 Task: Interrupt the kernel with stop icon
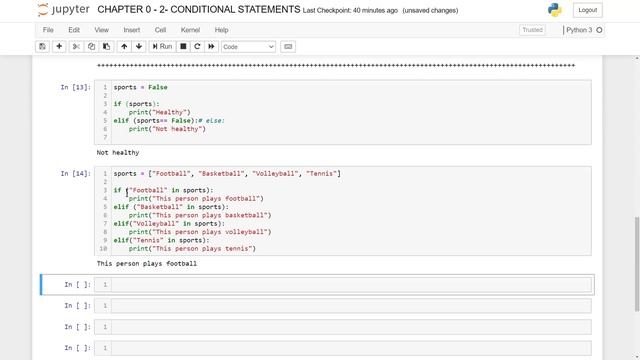point(183,47)
